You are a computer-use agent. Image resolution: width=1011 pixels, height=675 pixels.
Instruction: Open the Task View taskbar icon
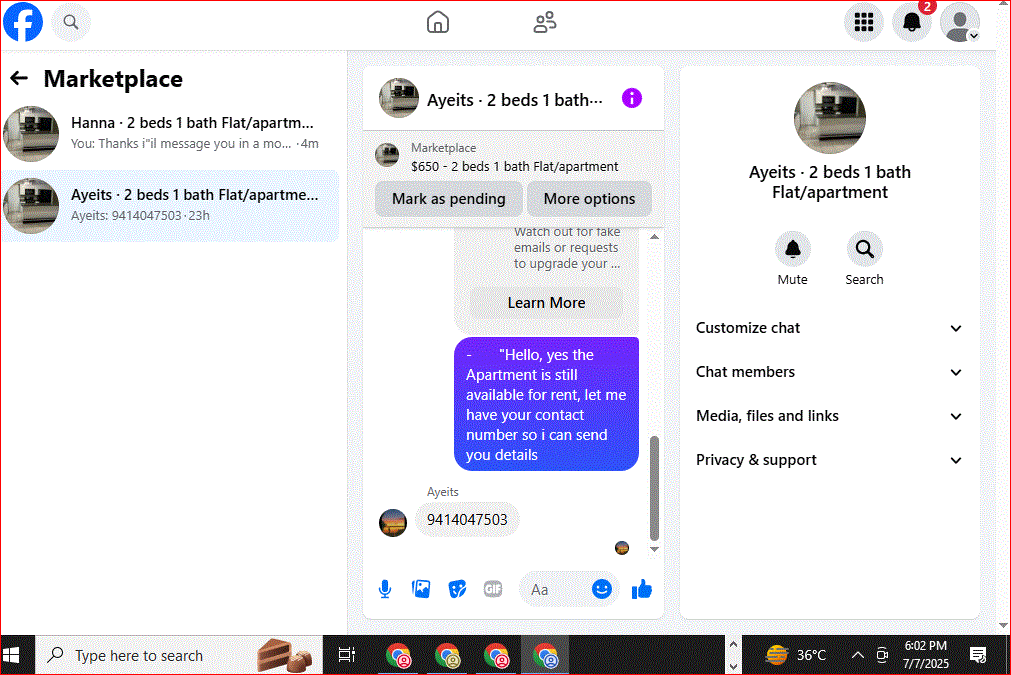pos(347,656)
